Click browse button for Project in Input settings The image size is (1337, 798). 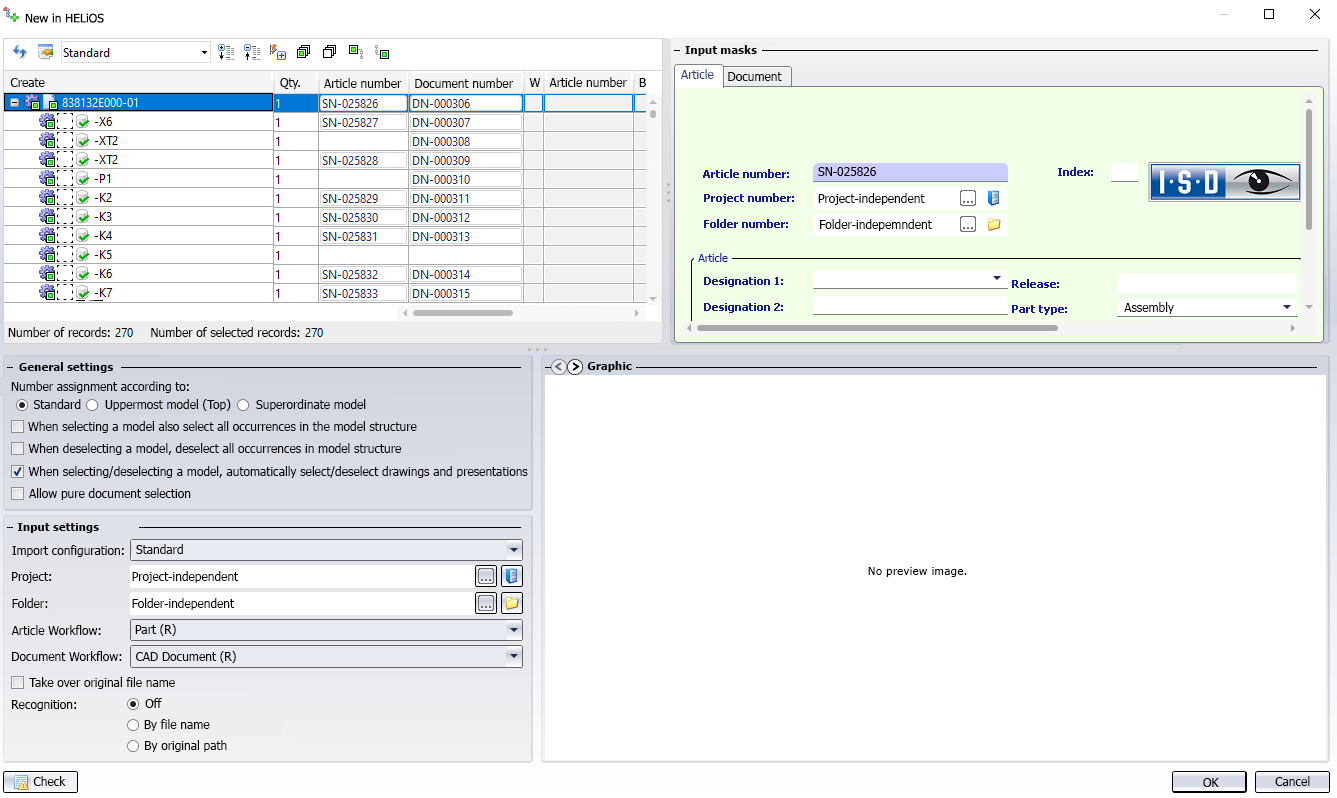click(486, 576)
